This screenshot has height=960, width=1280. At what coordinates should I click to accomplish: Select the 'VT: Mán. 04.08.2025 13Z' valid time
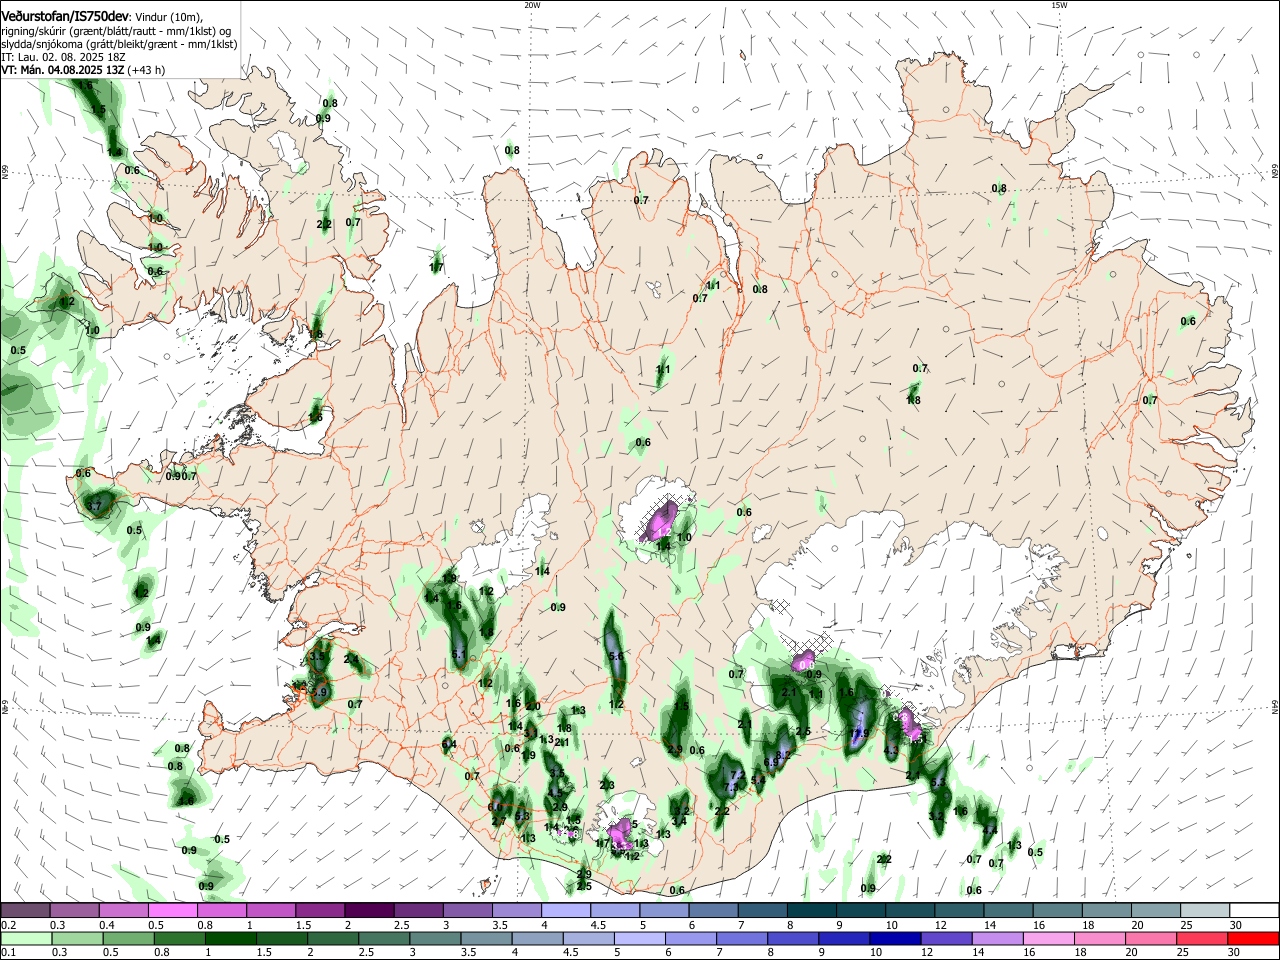click(62, 70)
